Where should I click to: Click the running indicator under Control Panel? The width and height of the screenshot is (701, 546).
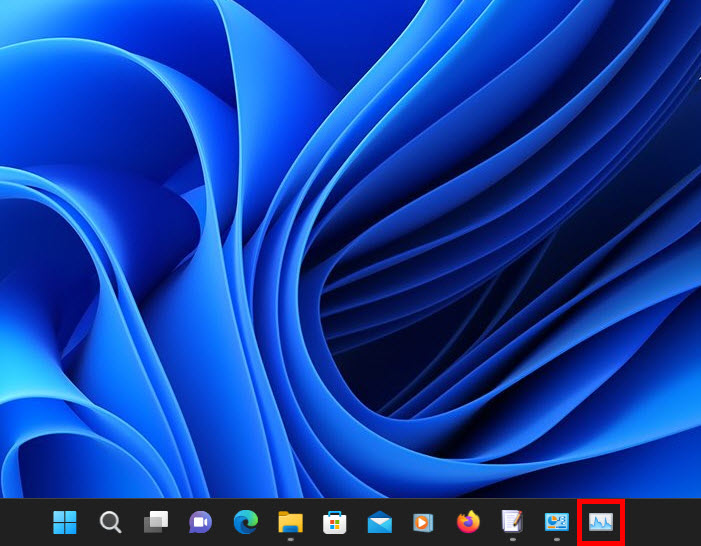[556, 539]
